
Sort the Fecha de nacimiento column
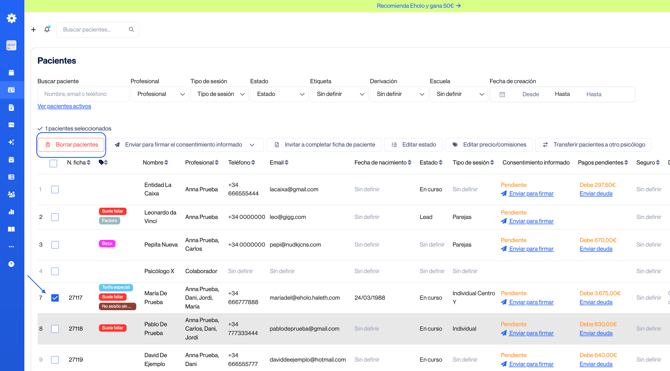[x=382, y=162]
